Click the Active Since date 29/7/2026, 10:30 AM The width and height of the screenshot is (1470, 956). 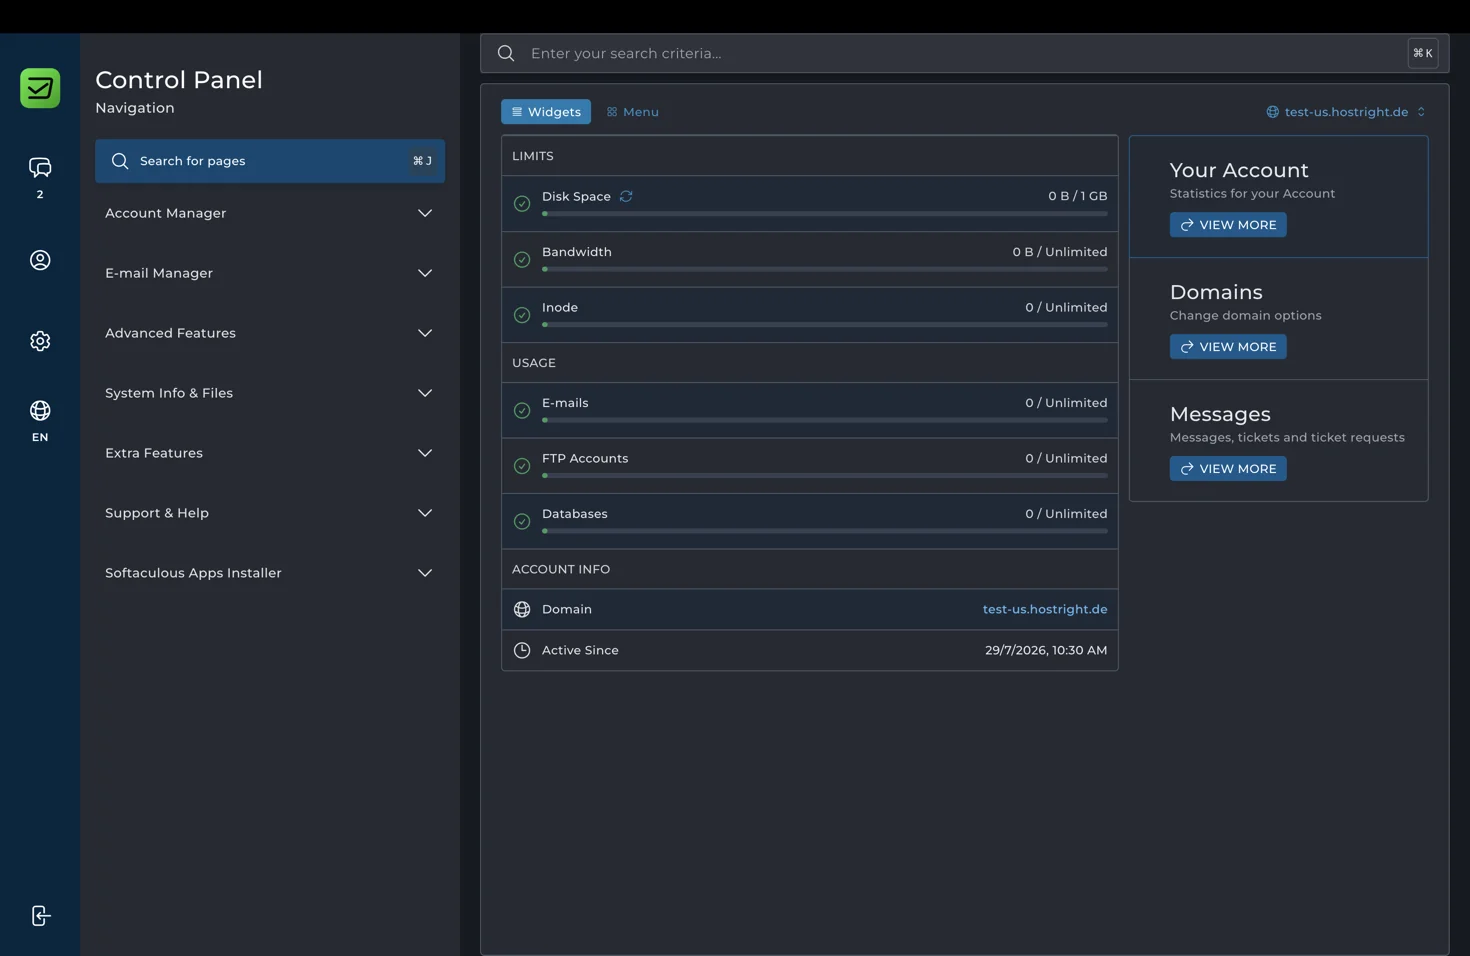click(x=1046, y=650)
